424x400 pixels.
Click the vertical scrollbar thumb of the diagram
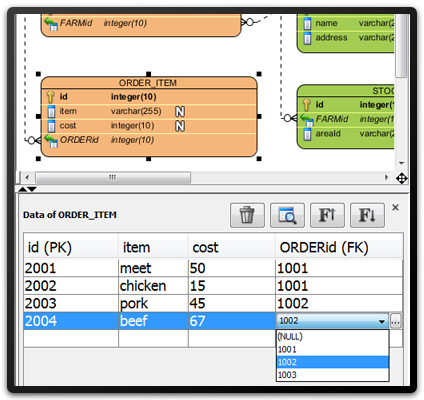[x=401, y=45]
